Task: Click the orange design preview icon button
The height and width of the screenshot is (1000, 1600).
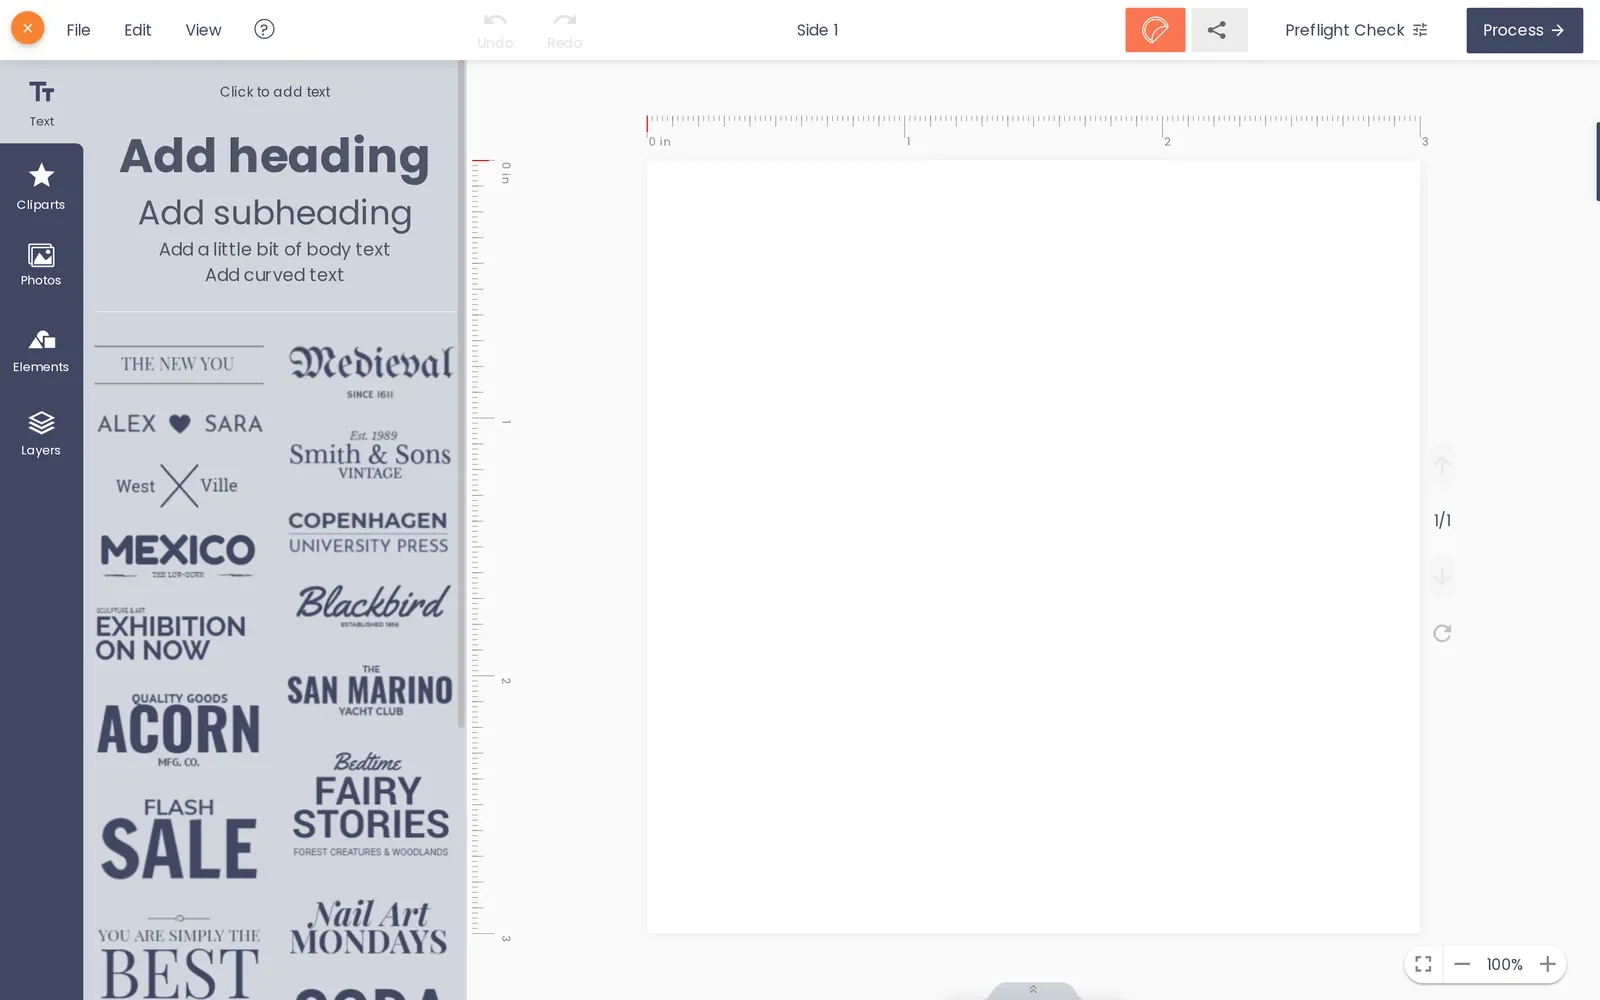Action: click(x=1155, y=30)
